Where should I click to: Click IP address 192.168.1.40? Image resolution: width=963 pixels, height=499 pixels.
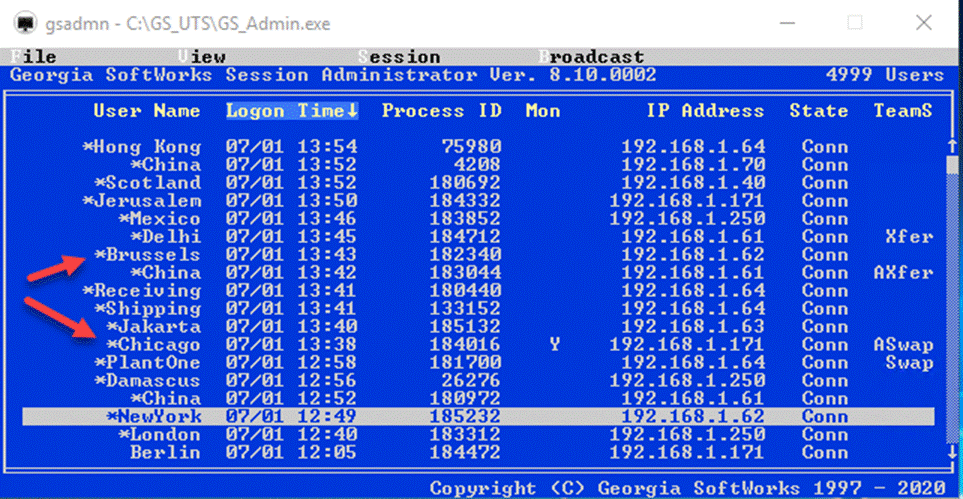pos(693,183)
